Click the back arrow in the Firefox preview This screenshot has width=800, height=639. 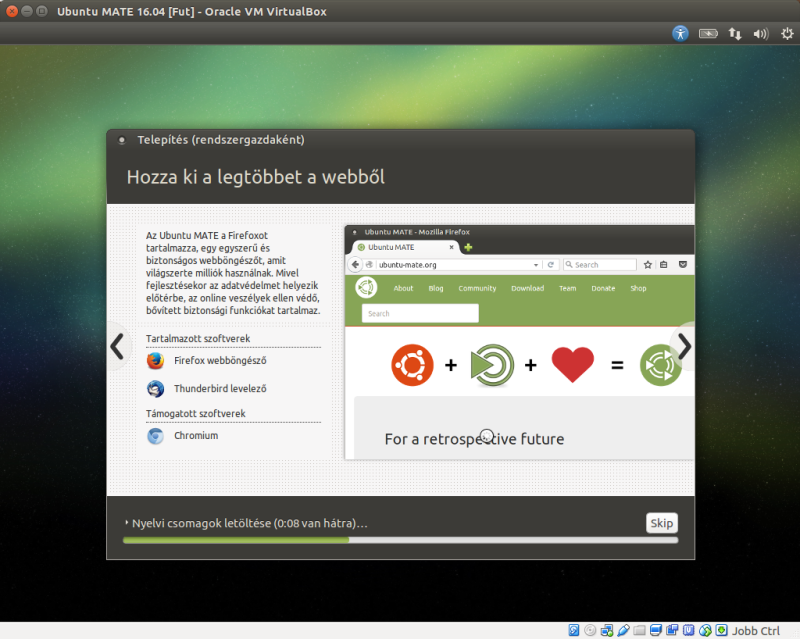point(355,264)
